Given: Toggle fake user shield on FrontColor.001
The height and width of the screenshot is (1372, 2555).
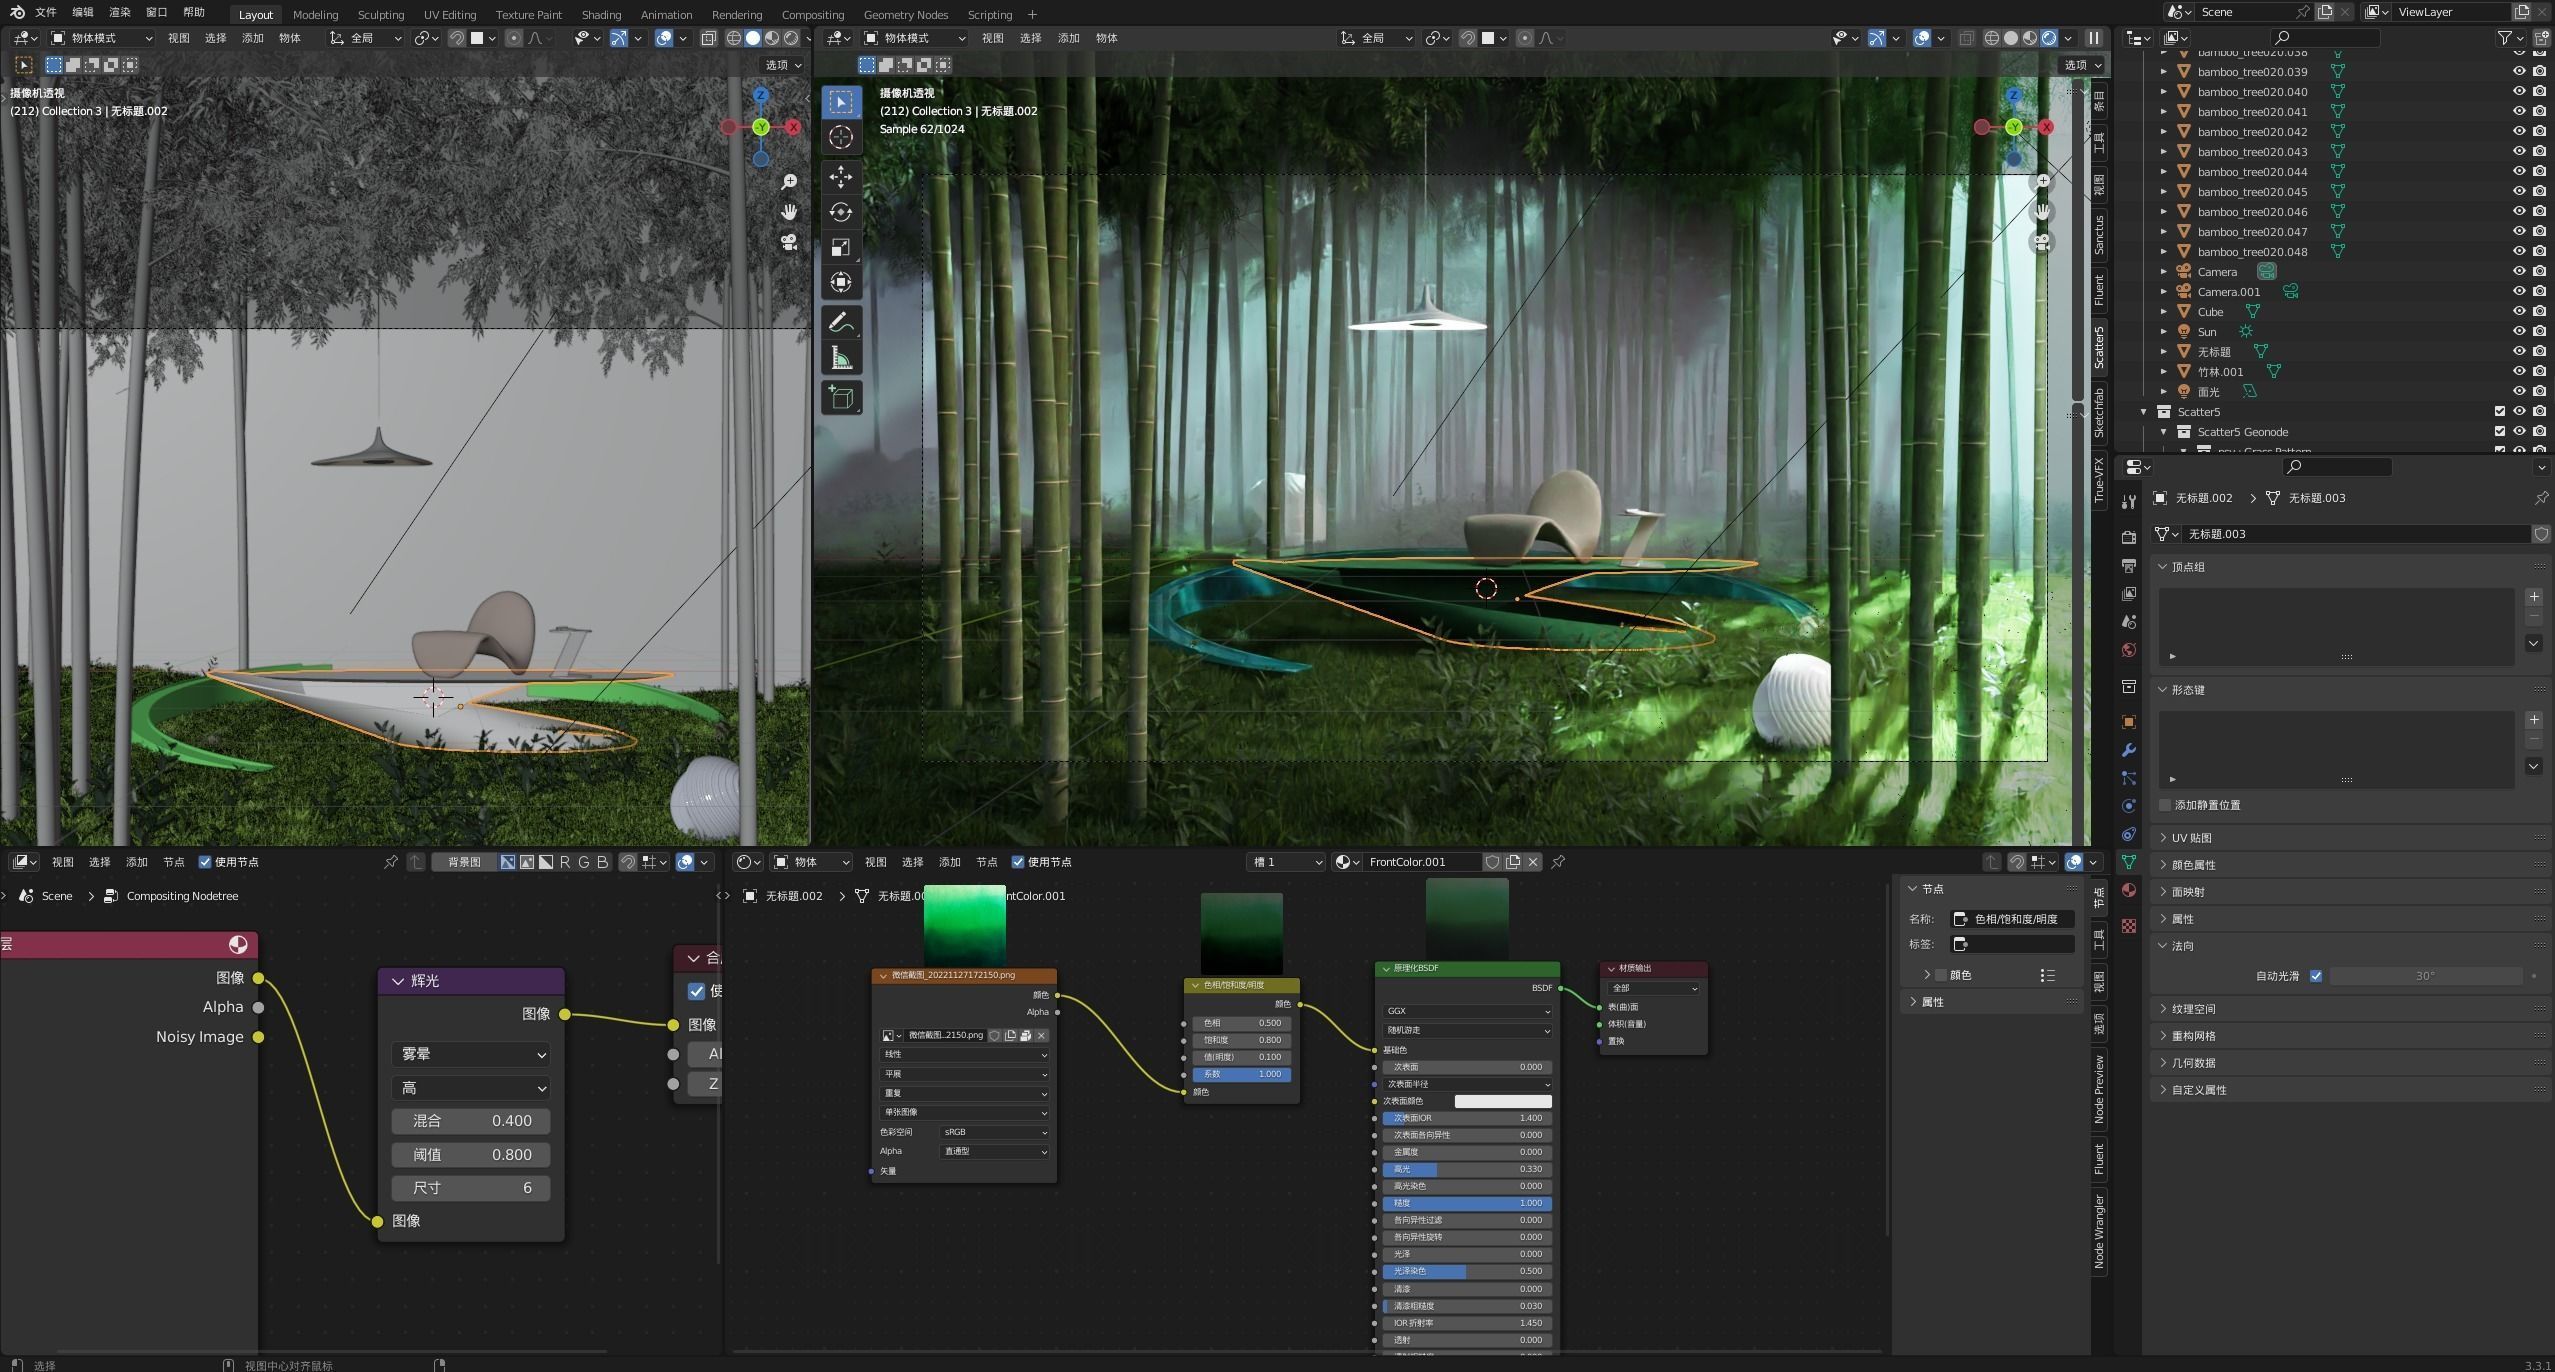Looking at the screenshot, I should pos(1493,862).
